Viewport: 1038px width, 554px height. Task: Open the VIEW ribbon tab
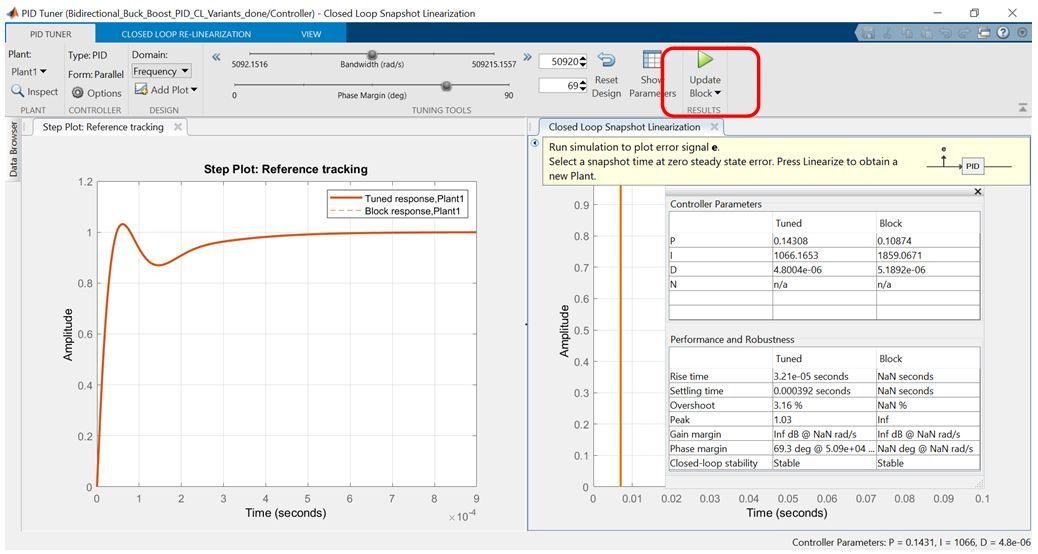click(311, 34)
